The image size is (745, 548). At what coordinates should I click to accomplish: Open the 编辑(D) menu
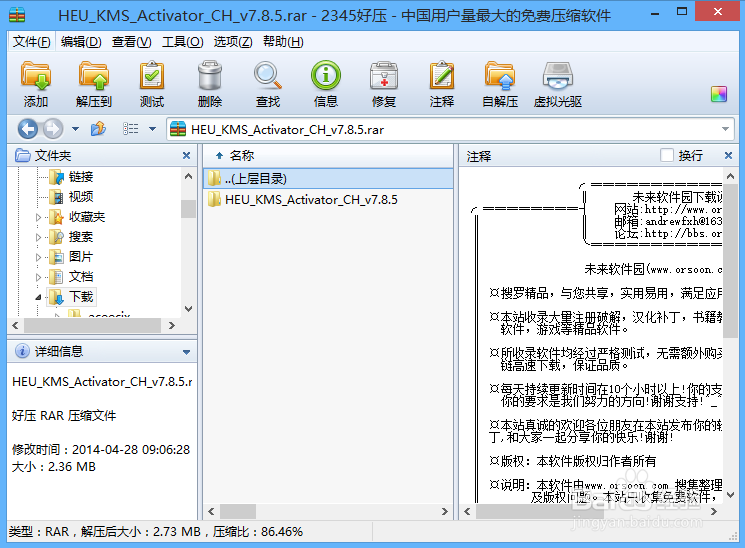point(81,42)
